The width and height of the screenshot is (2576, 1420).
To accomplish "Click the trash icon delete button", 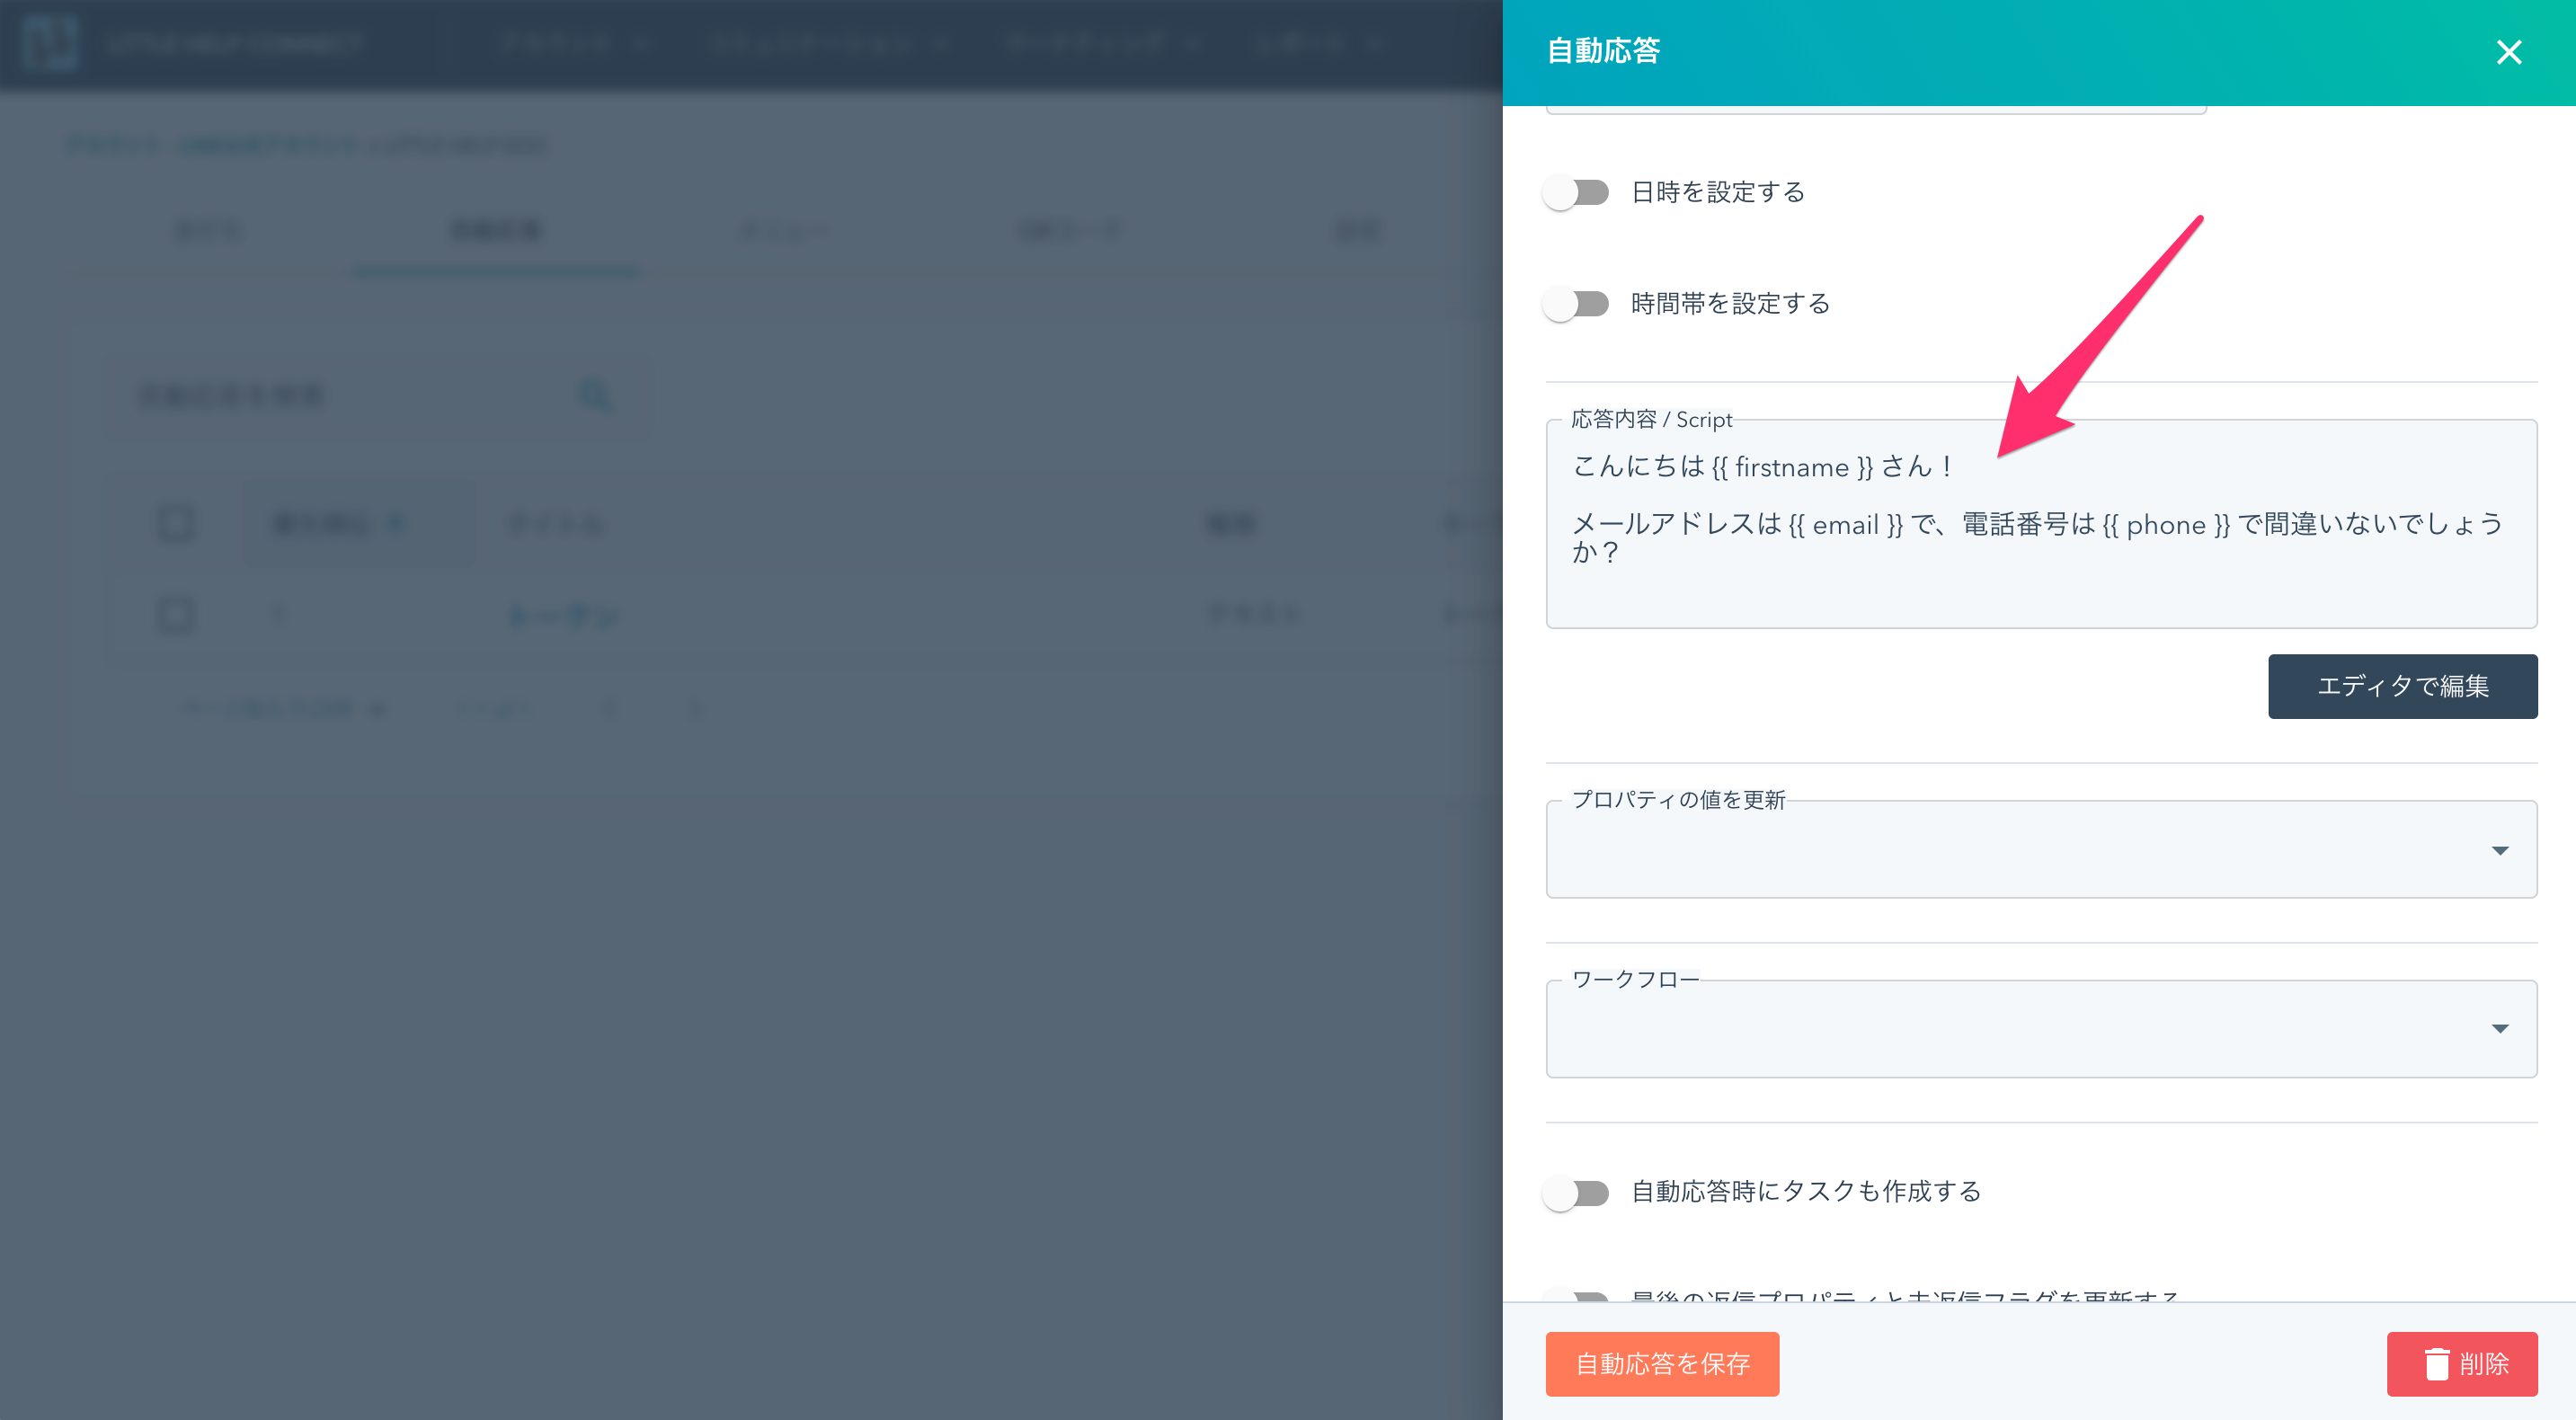I will point(2461,1363).
